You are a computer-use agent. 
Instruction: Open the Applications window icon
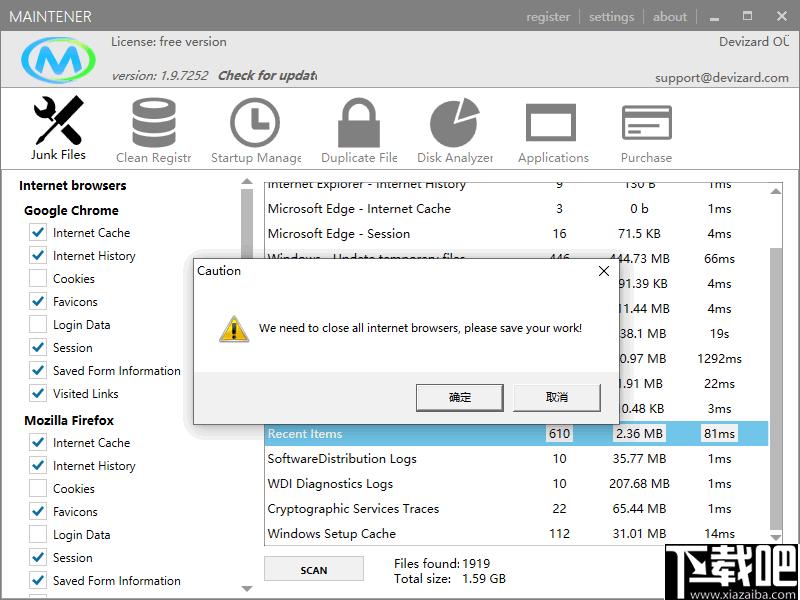point(551,122)
